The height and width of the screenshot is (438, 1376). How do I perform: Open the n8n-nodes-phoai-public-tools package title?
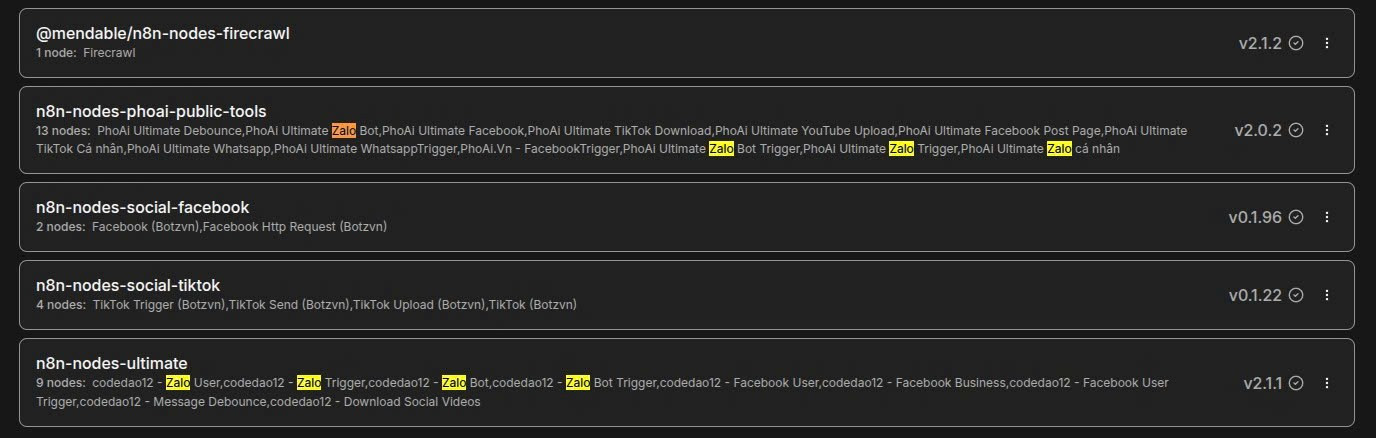coord(151,111)
